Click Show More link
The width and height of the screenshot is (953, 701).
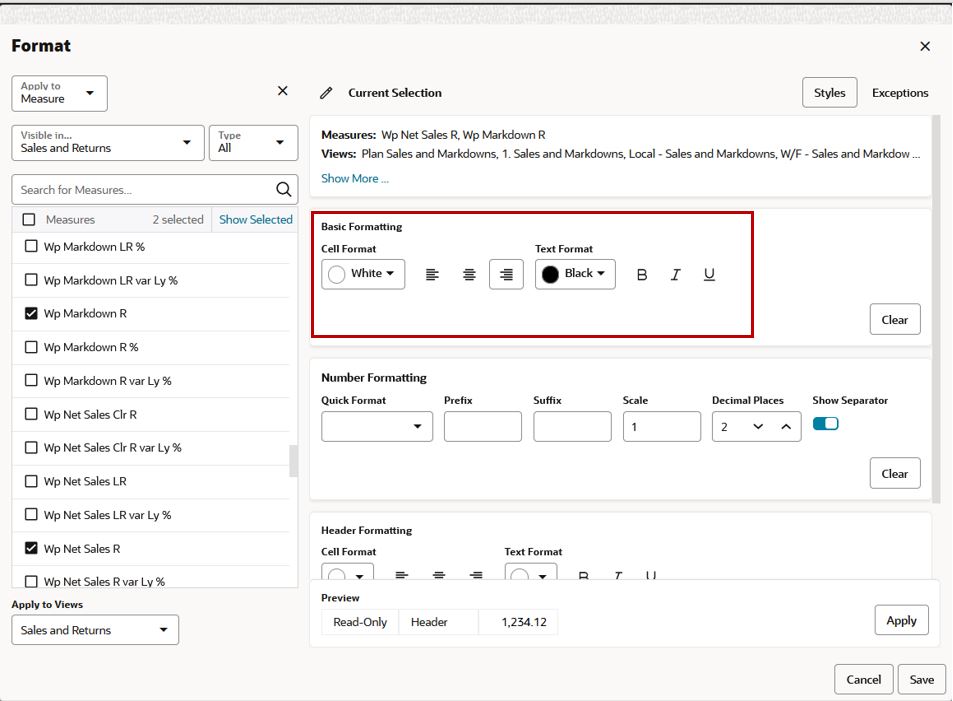(355, 178)
